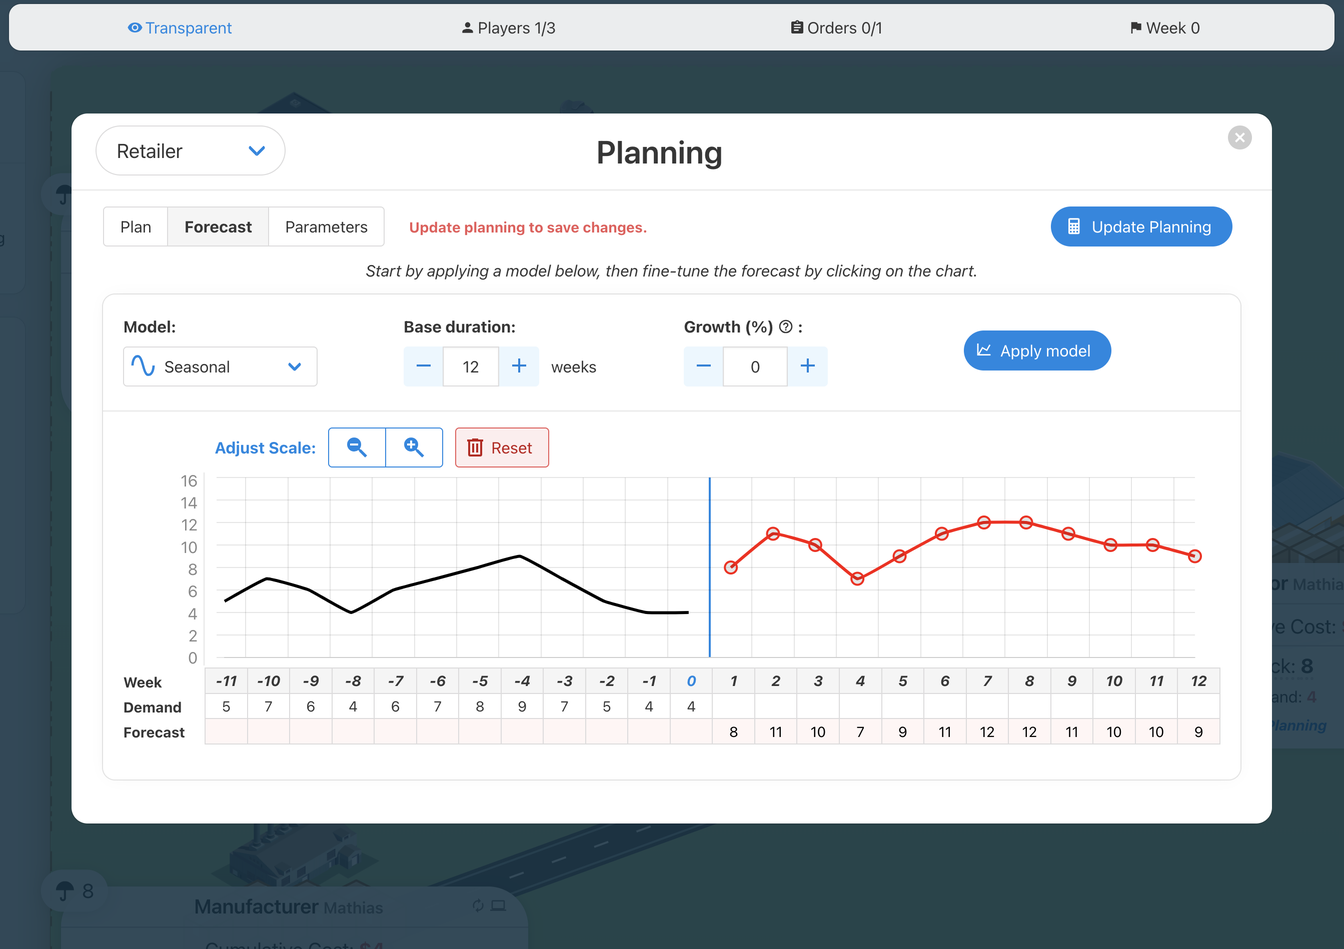
Task: Click the week 12 forecast point on chart
Action: (1195, 556)
